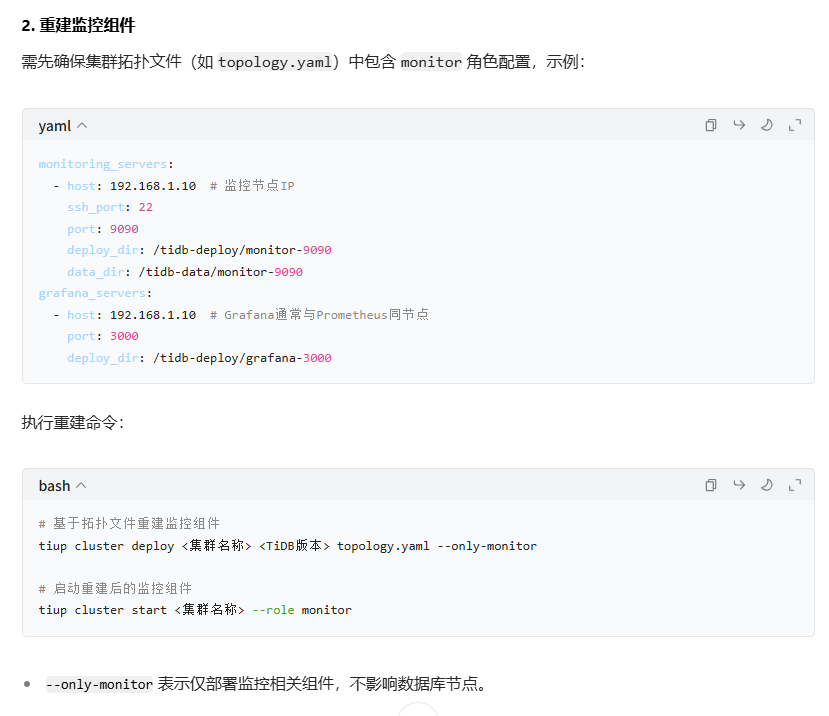Click the bash language label
The height and width of the screenshot is (716, 829).
coord(52,485)
